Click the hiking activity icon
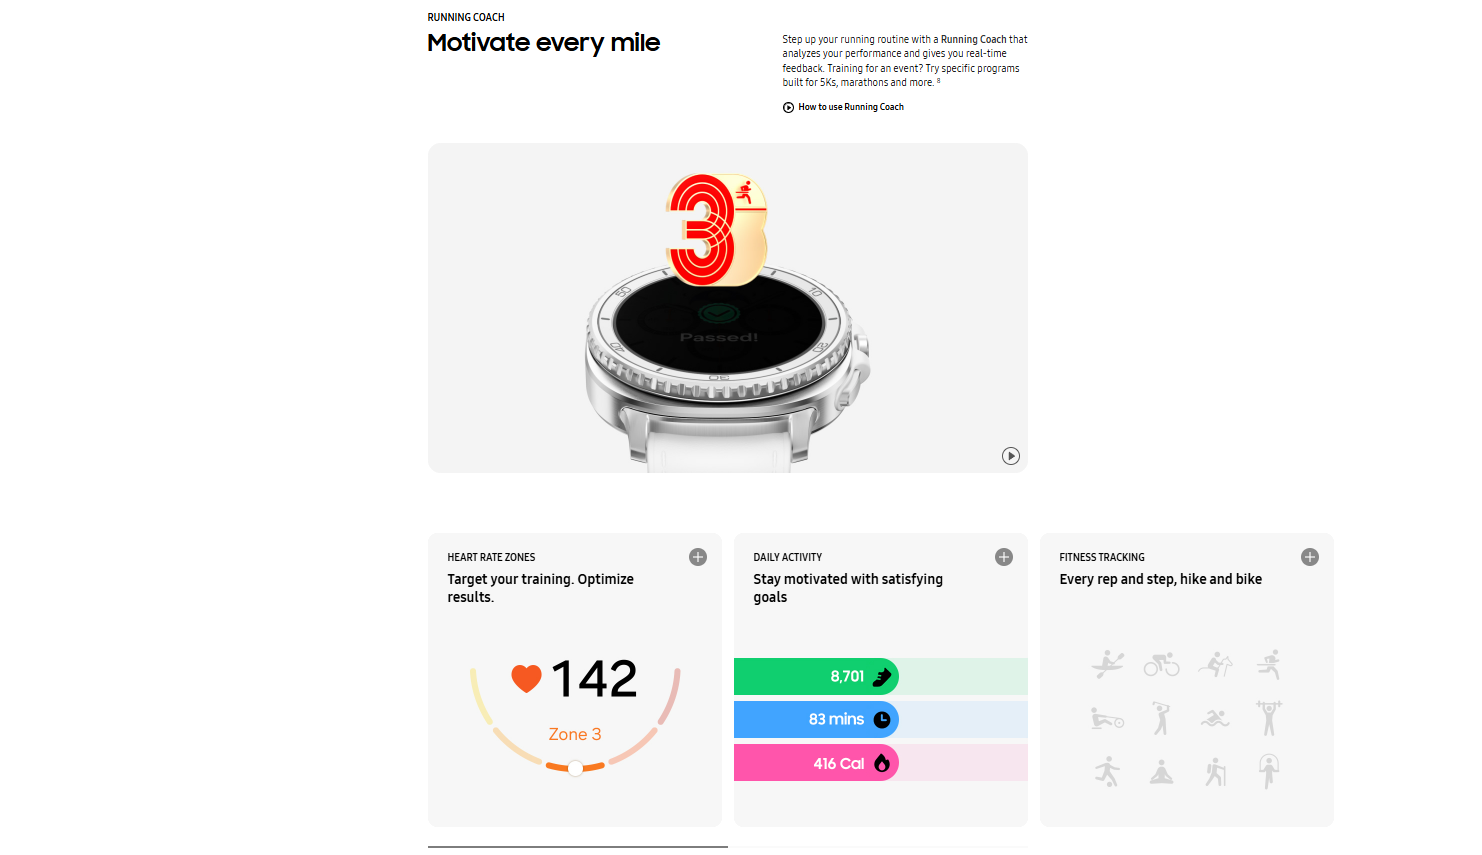The height and width of the screenshot is (855, 1482). [x=1216, y=772]
